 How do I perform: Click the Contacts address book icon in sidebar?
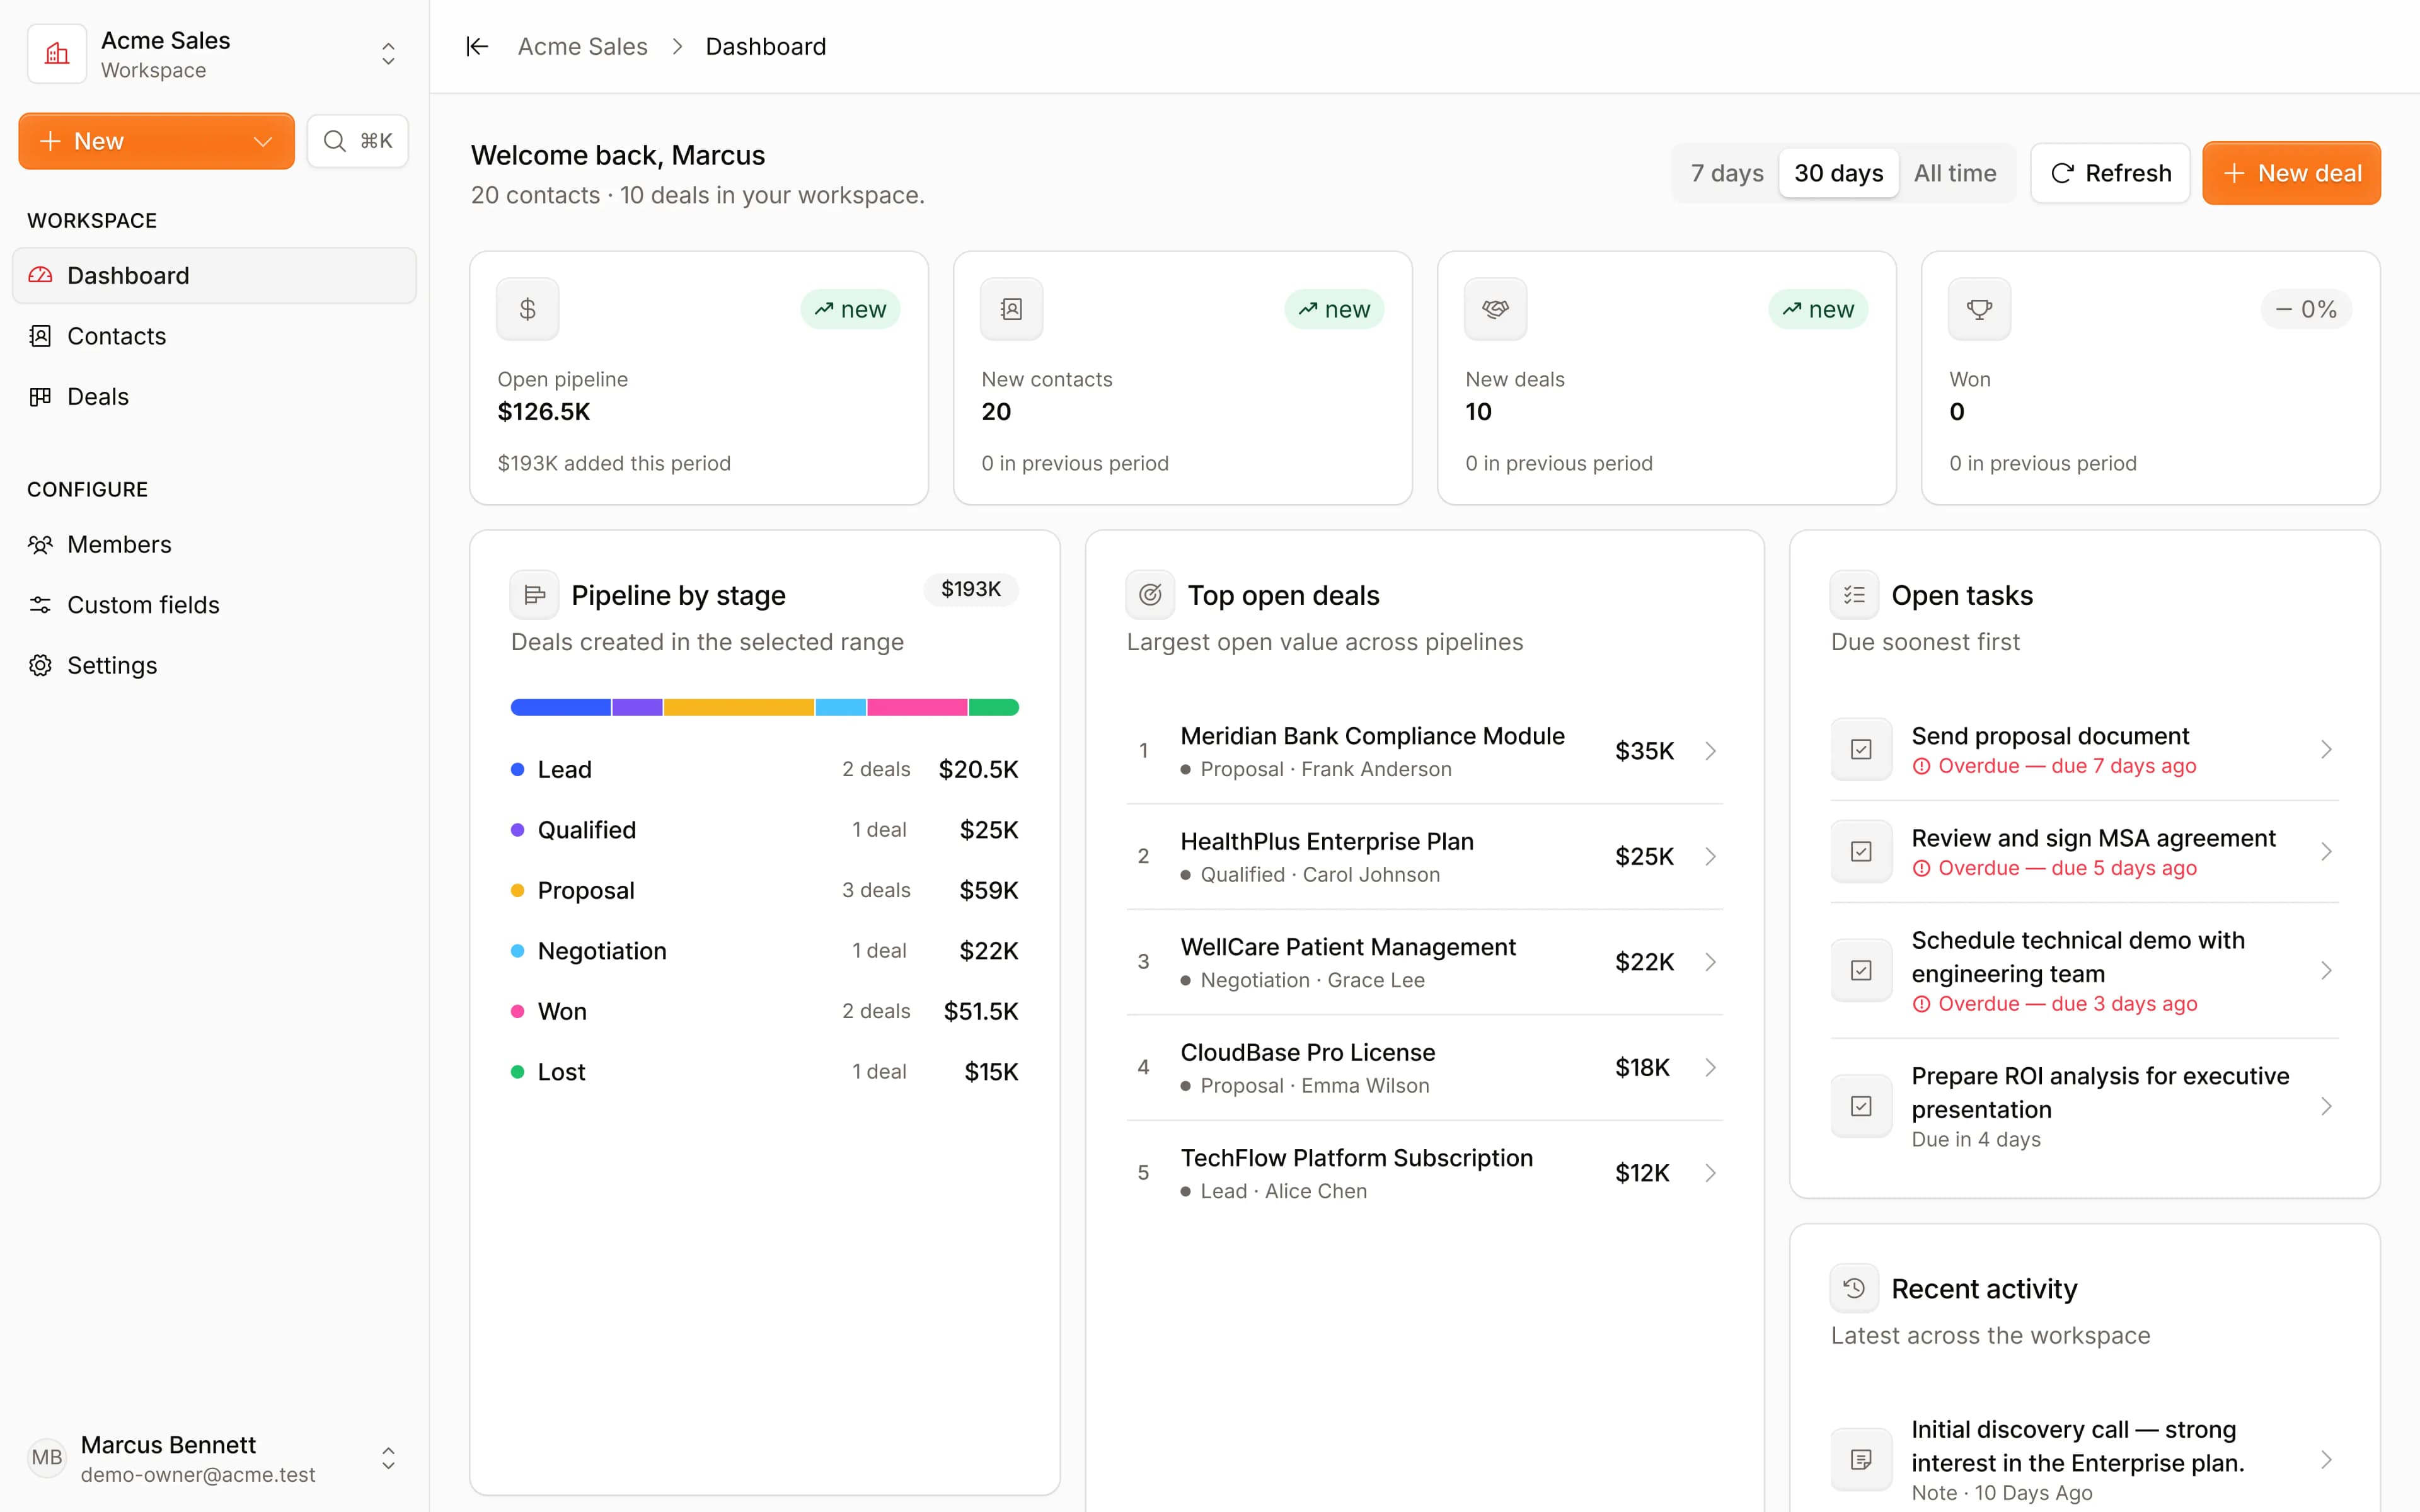[x=40, y=336]
